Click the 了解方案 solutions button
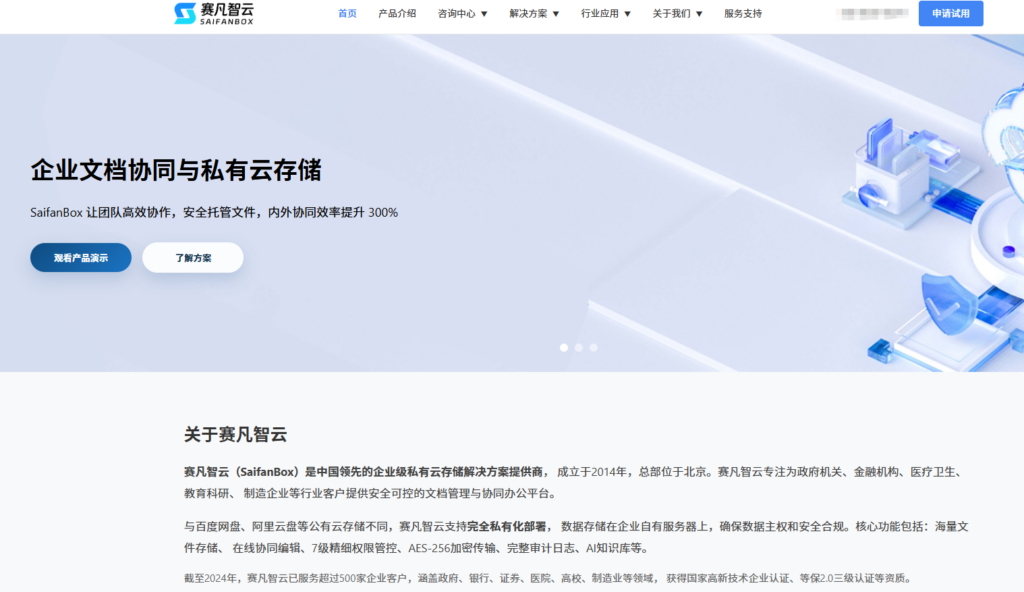The height and width of the screenshot is (592, 1024). pyautogui.click(x=192, y=257)
